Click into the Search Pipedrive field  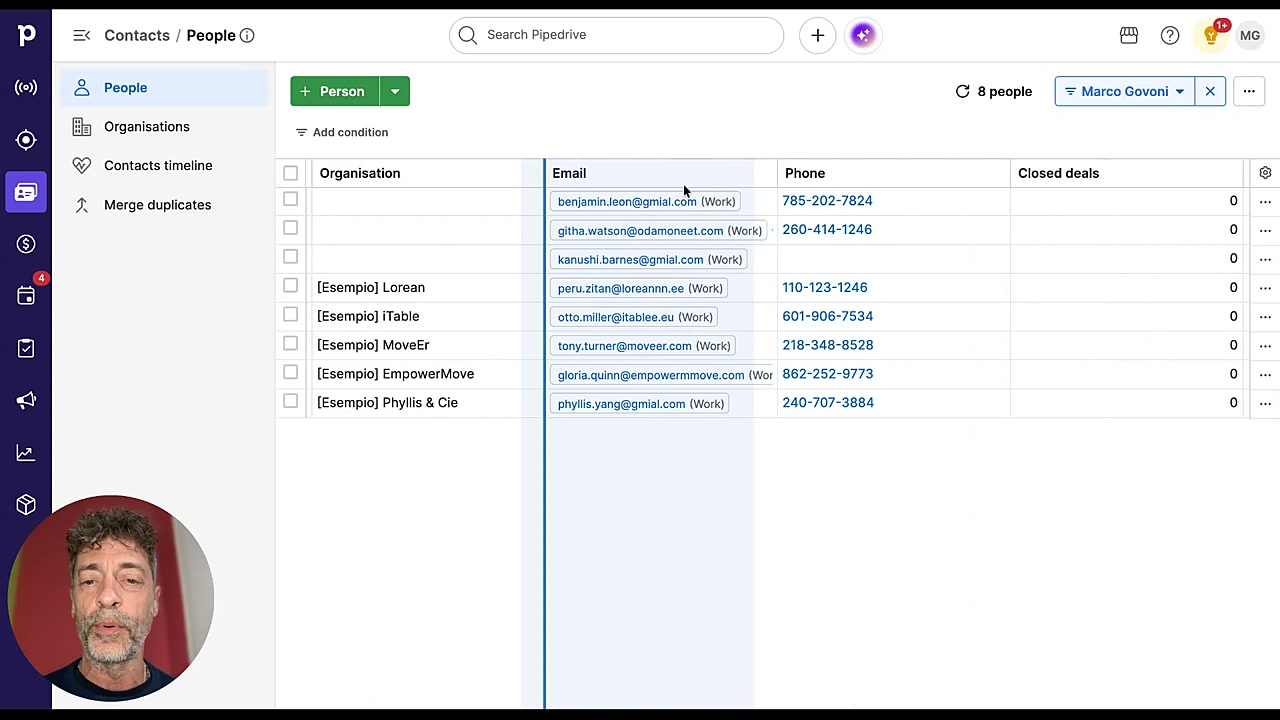click(x=616, y=35)
